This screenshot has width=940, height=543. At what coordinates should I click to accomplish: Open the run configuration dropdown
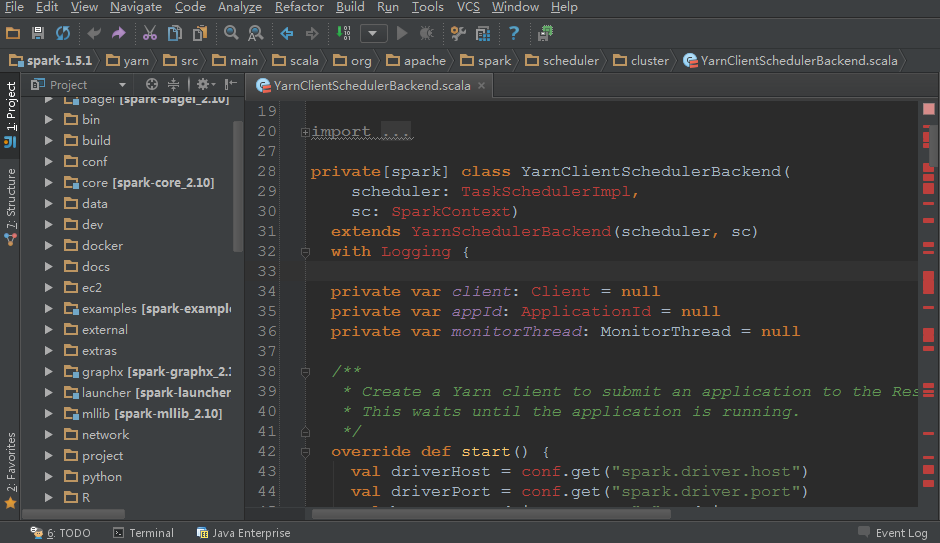click(373, 33)
